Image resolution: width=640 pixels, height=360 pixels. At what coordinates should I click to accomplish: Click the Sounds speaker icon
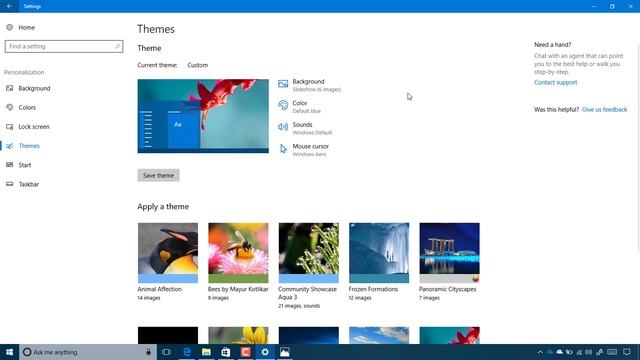(283, 127)
